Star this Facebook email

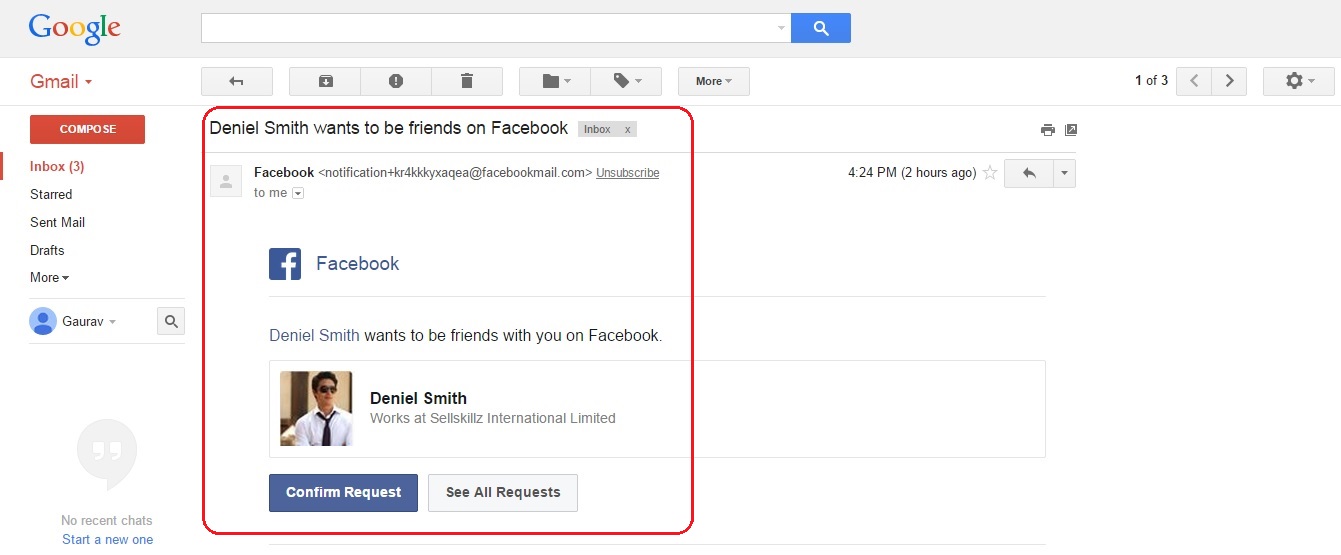pos(990,173)
